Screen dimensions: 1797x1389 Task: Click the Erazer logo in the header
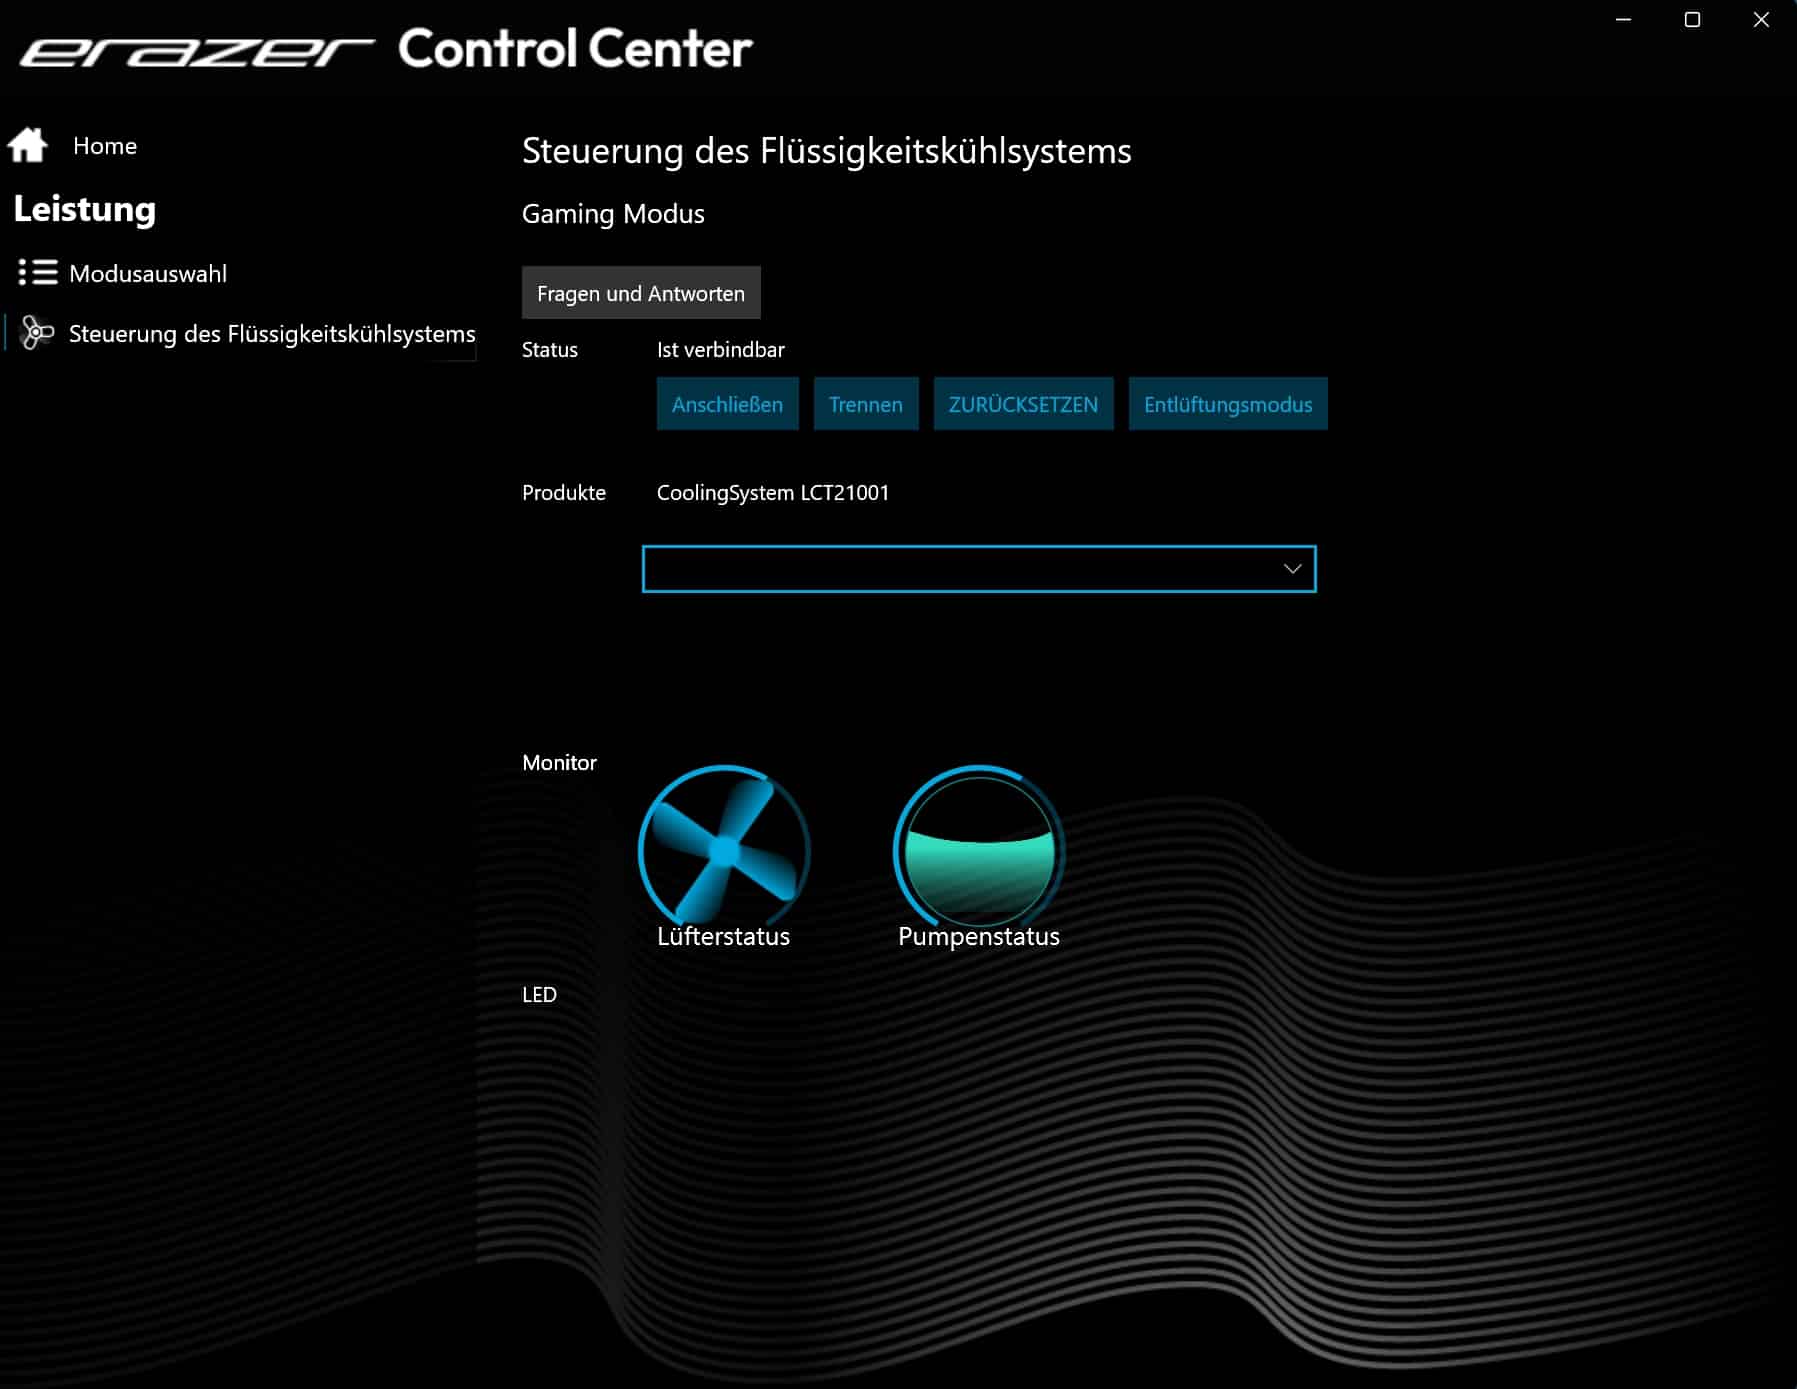(196, 50)
